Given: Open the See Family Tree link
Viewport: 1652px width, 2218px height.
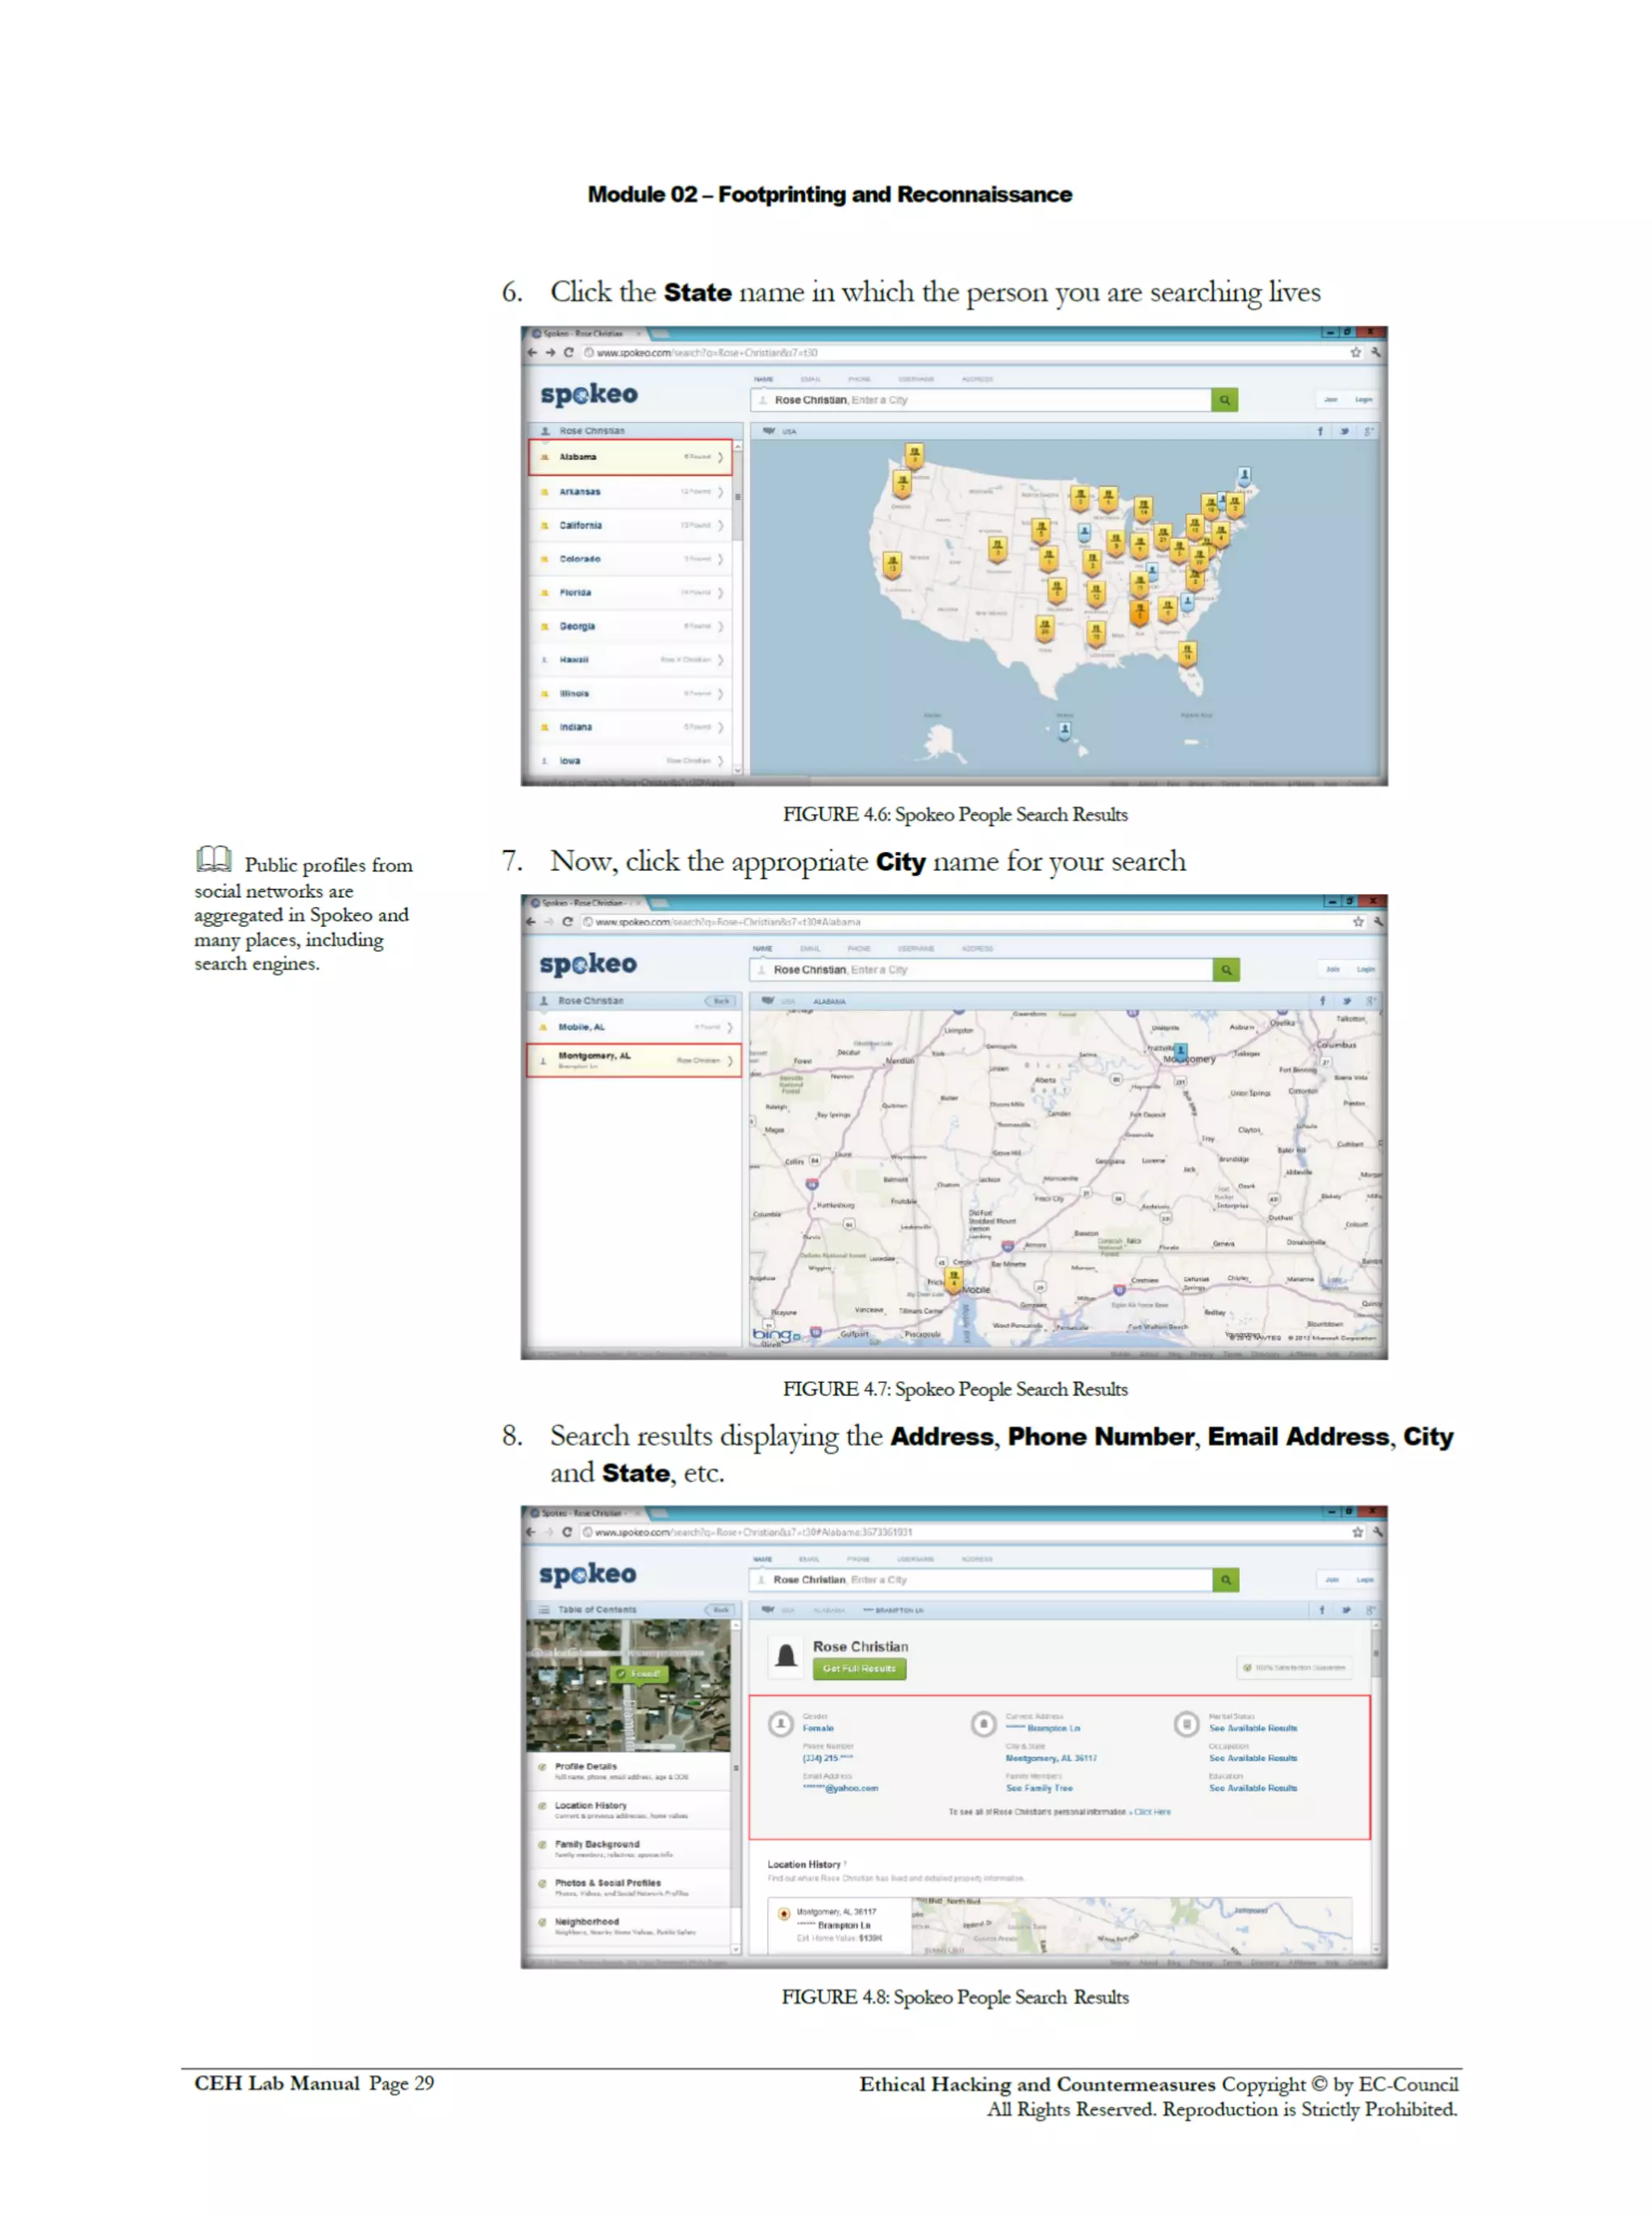Looking at the screenshot, I should pos(1039,1788).
